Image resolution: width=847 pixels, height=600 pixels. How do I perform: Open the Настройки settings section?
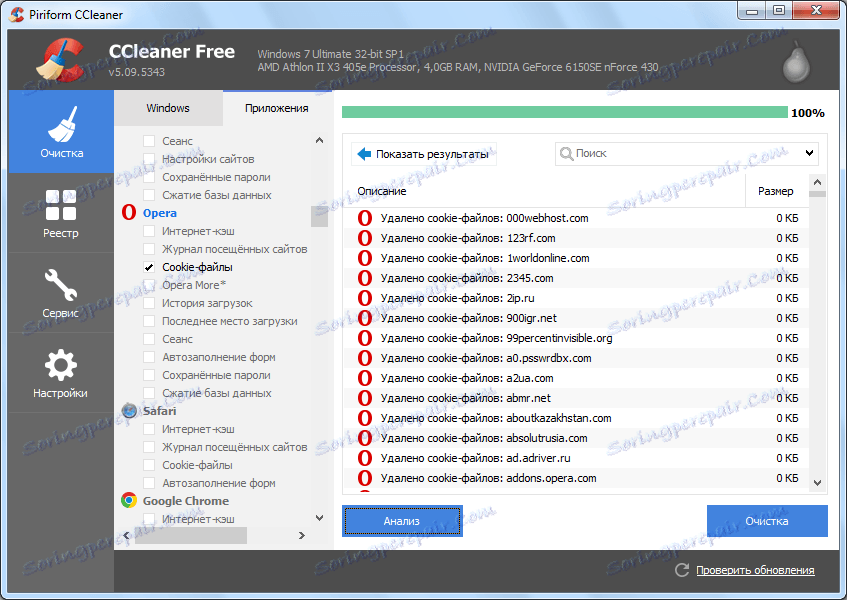click(61, 373)
